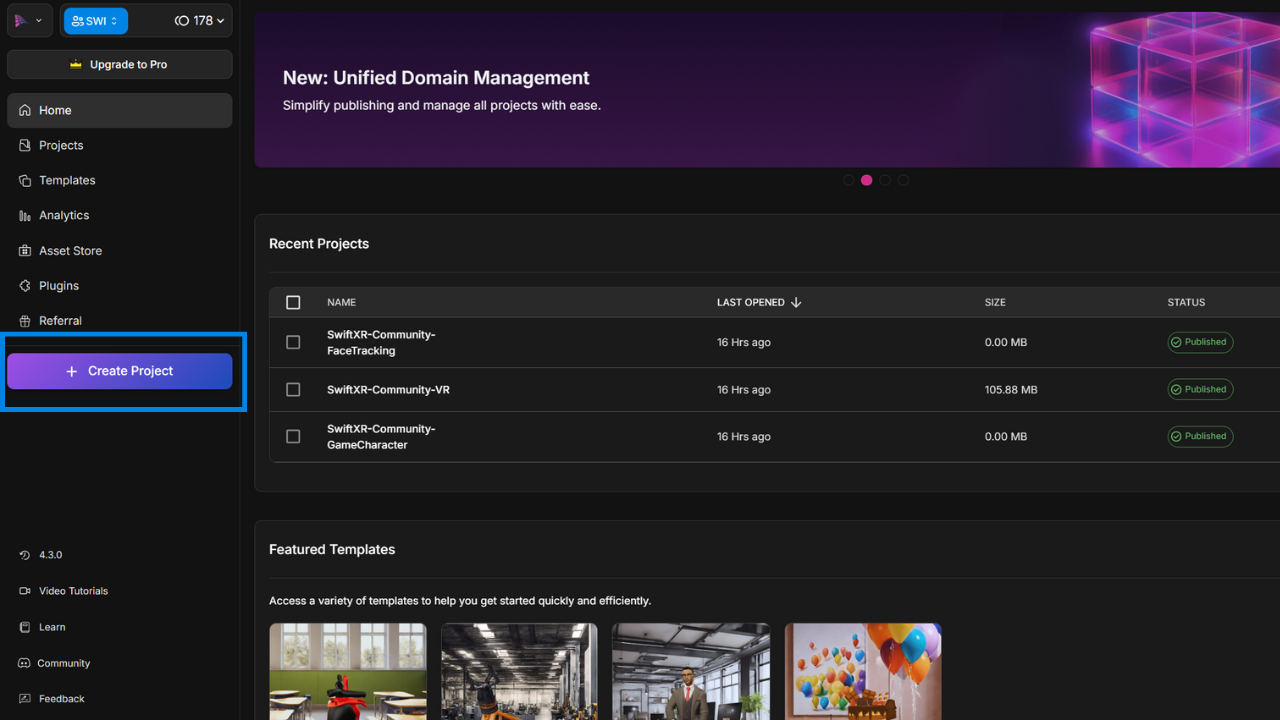Open the 178 credits dropdown
The image size is (1280, 720).
[x=199, y=21]
